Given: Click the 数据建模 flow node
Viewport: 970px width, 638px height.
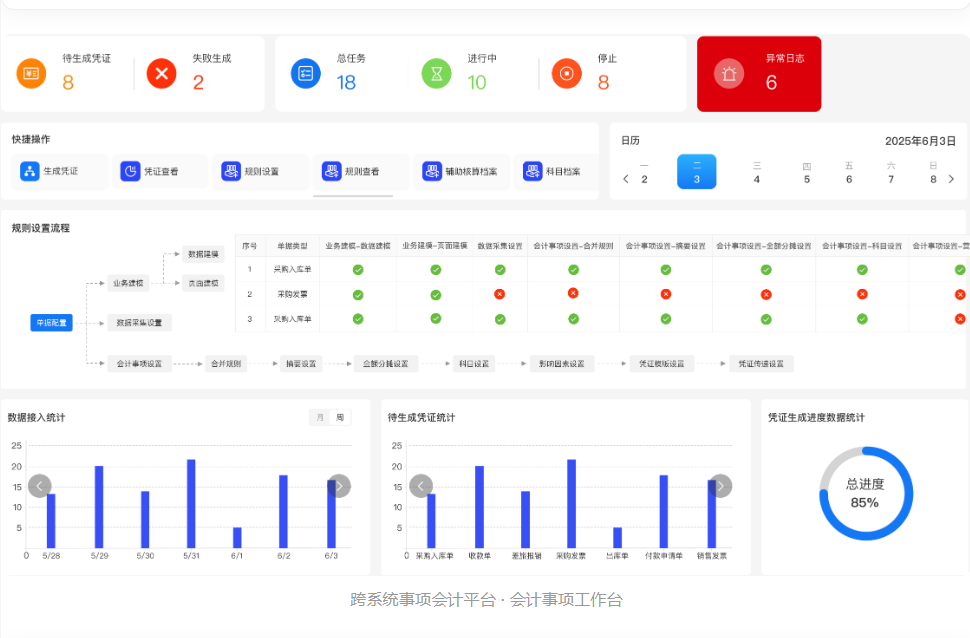Looking at the screenshot, I should point(204,254).
